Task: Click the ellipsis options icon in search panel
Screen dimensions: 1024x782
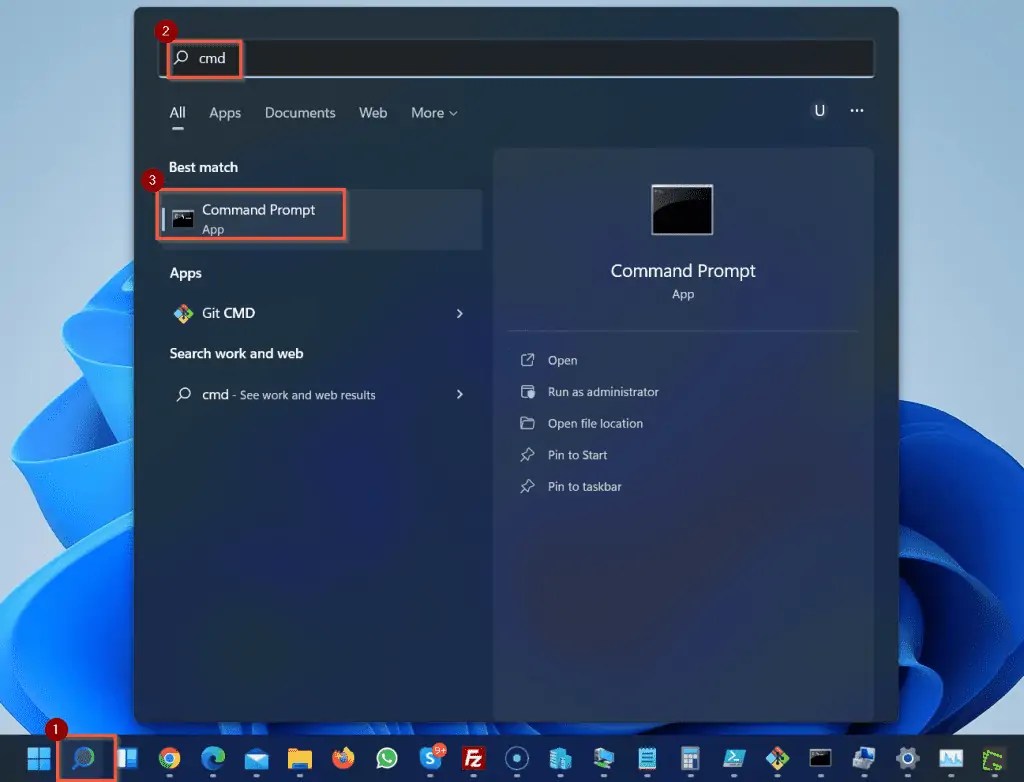Action: click(x=856, y=111)
